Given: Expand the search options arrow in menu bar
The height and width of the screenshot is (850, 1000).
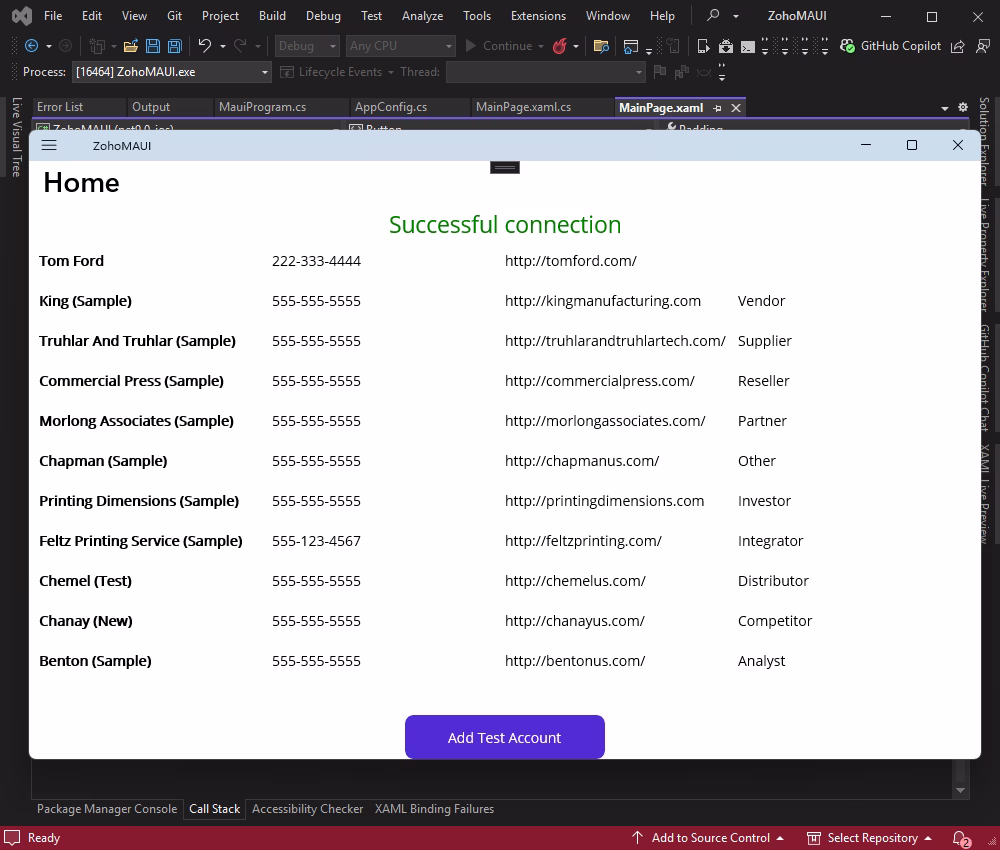Looking at the screenshot, I should tap(735, 16).
